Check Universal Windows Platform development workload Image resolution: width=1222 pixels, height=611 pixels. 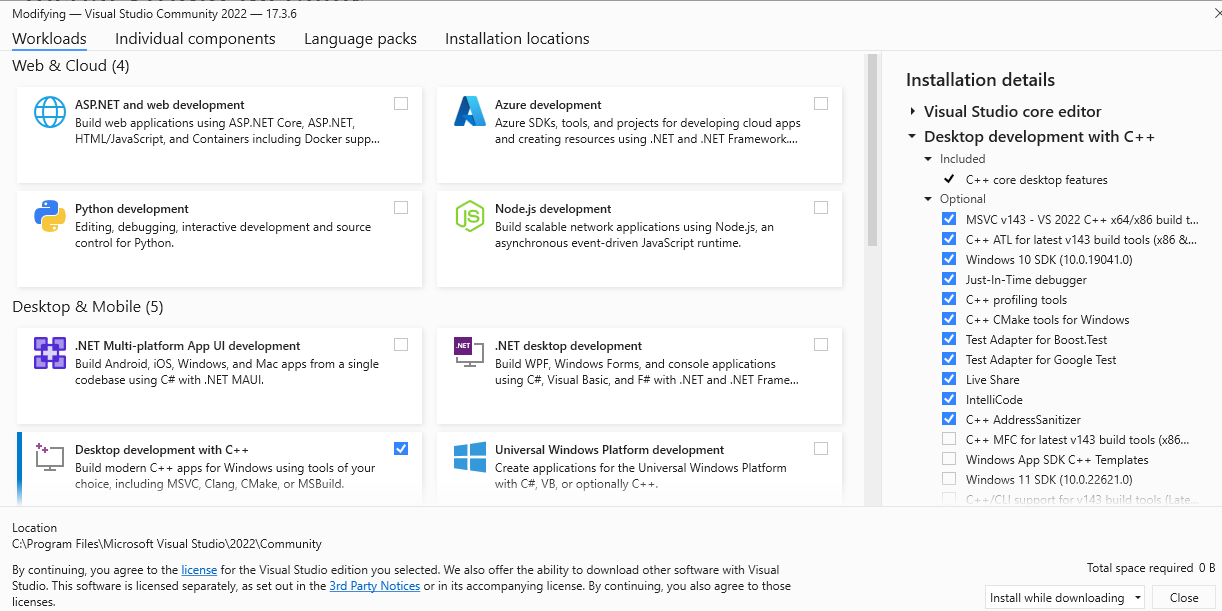coord(821,449)
